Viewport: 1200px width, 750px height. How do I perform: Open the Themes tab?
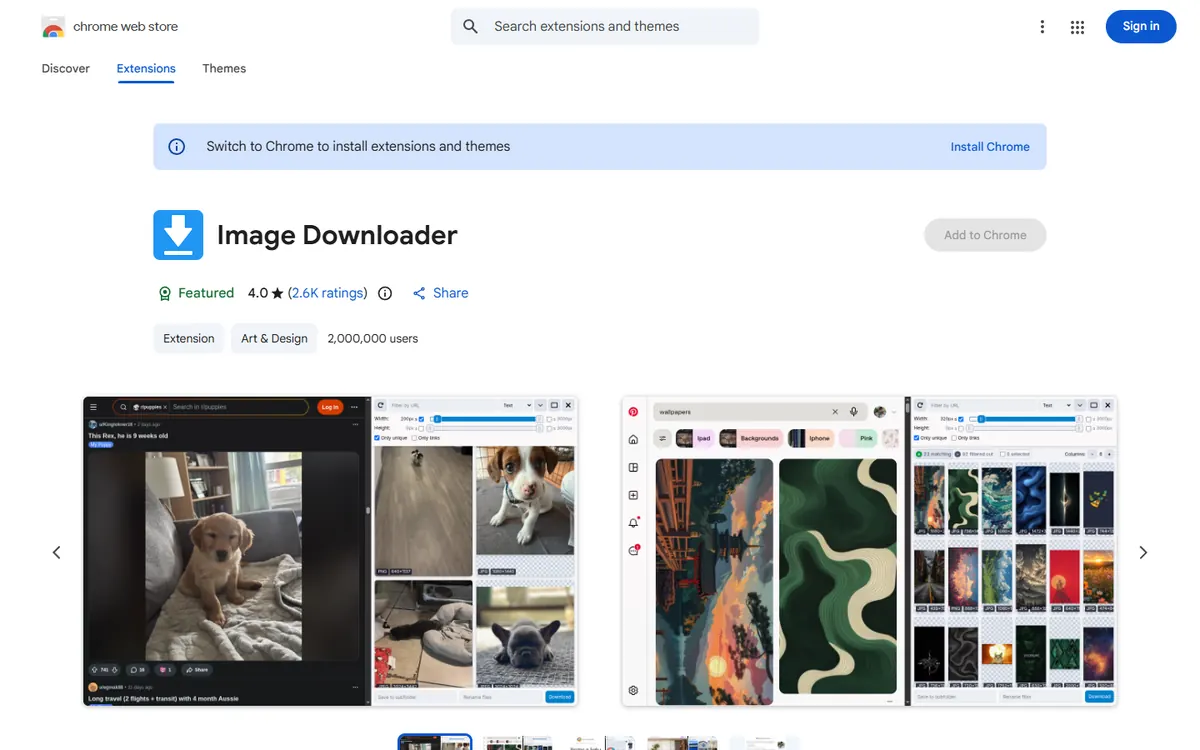click(x=224, y=69)
